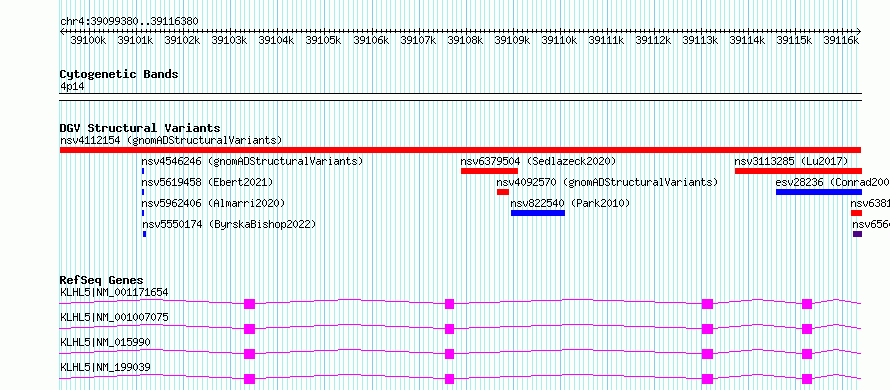Click the small blue mark under nsv5550174
This screenshot has width=890, height=390.
145,234
